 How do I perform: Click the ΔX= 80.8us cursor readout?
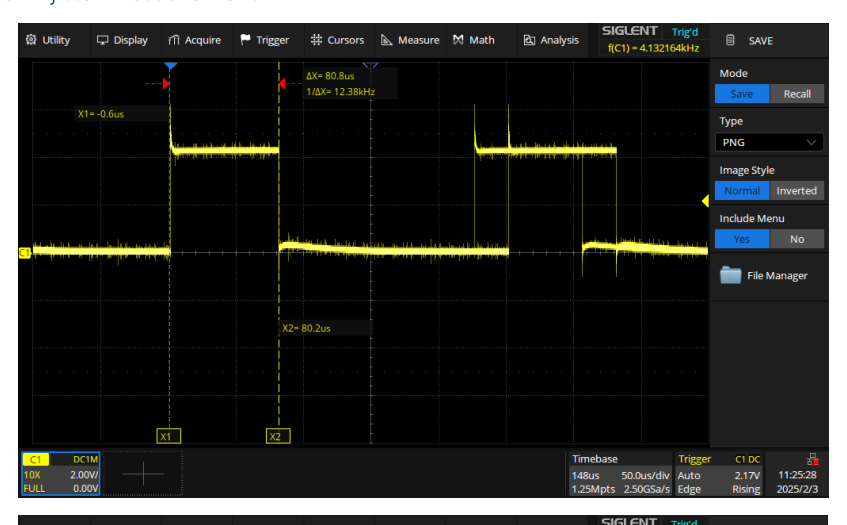point(330,76)
